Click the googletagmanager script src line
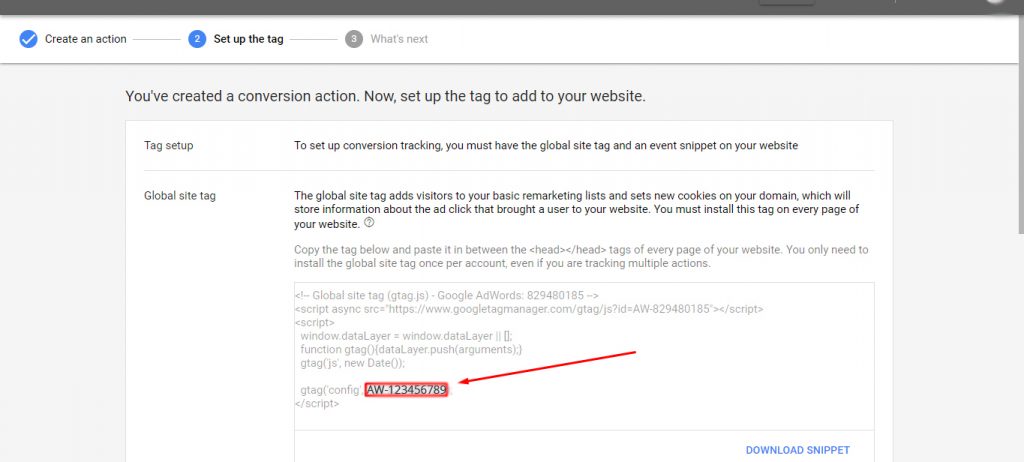 (528, 309)
